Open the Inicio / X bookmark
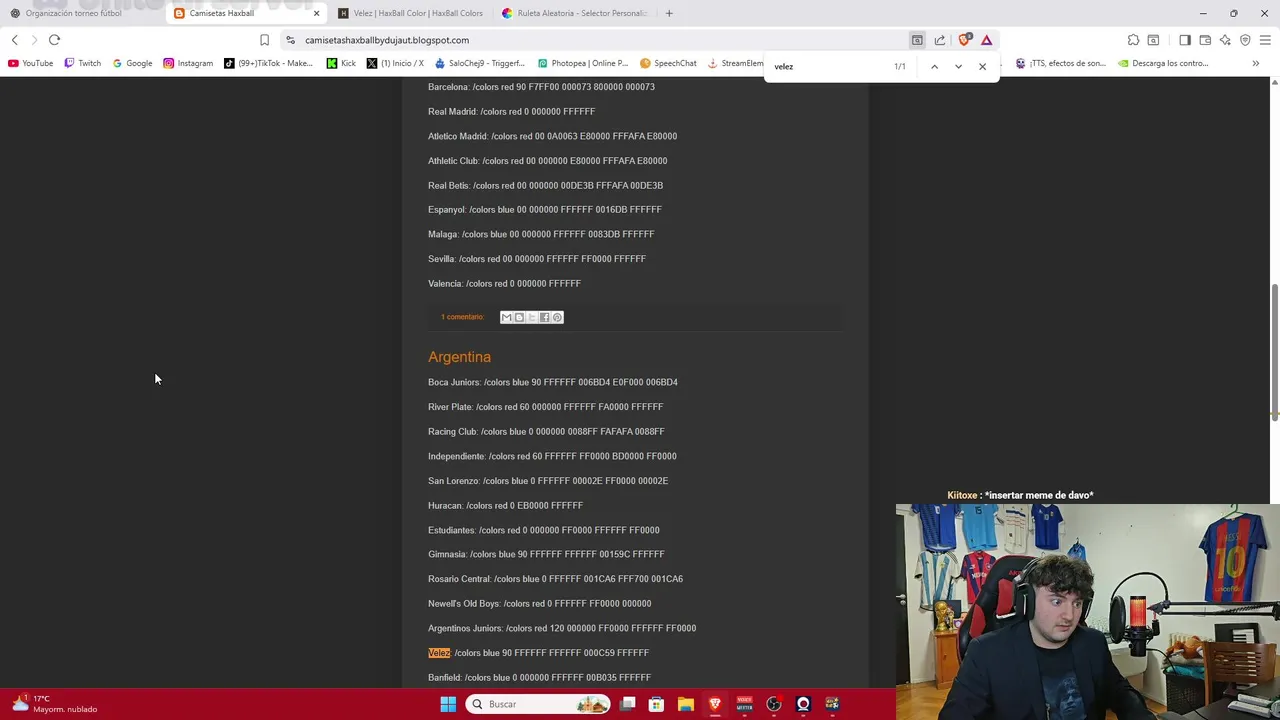Screen dimensions: 1280x720 pos(395,63)
